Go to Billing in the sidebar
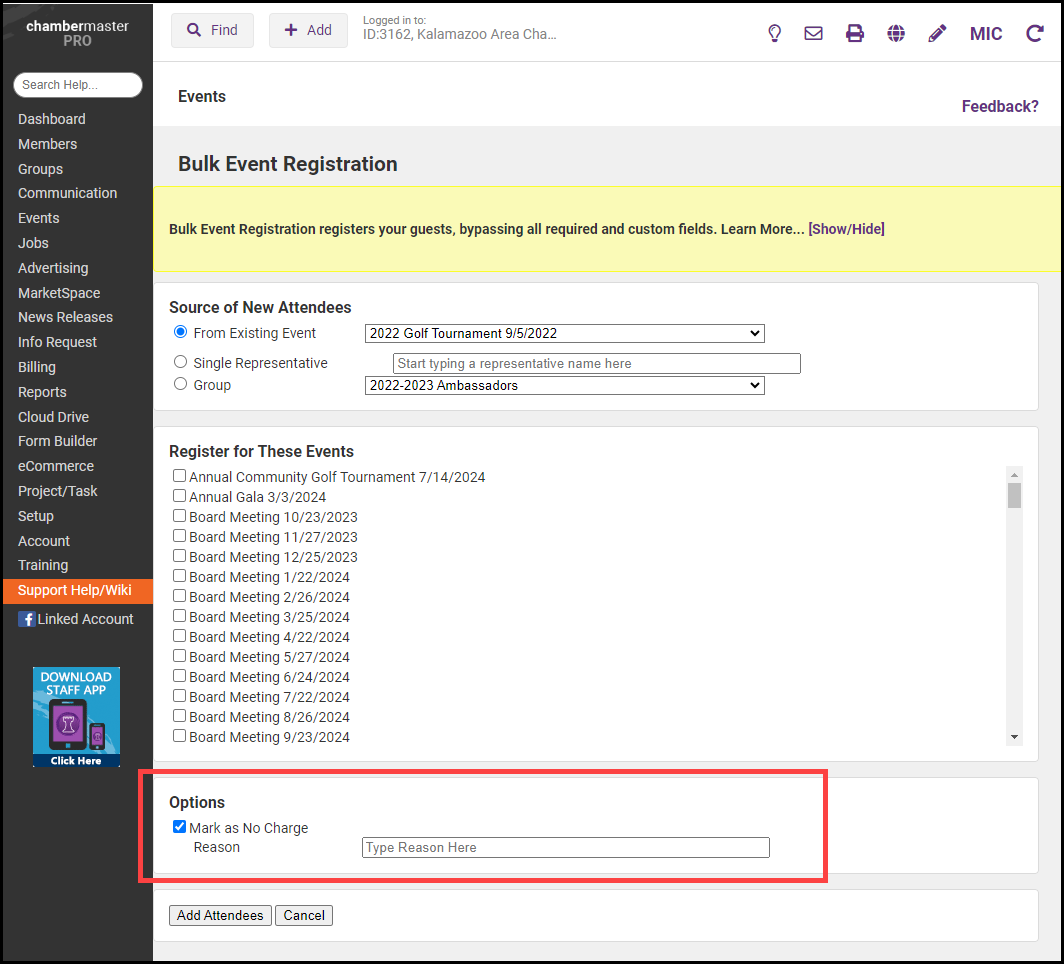This screenshot has height=964, width=1064. 37,367
